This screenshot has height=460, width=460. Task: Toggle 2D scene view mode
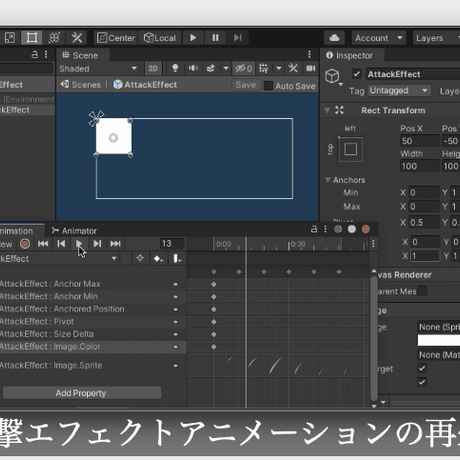(x=153, y=69)
